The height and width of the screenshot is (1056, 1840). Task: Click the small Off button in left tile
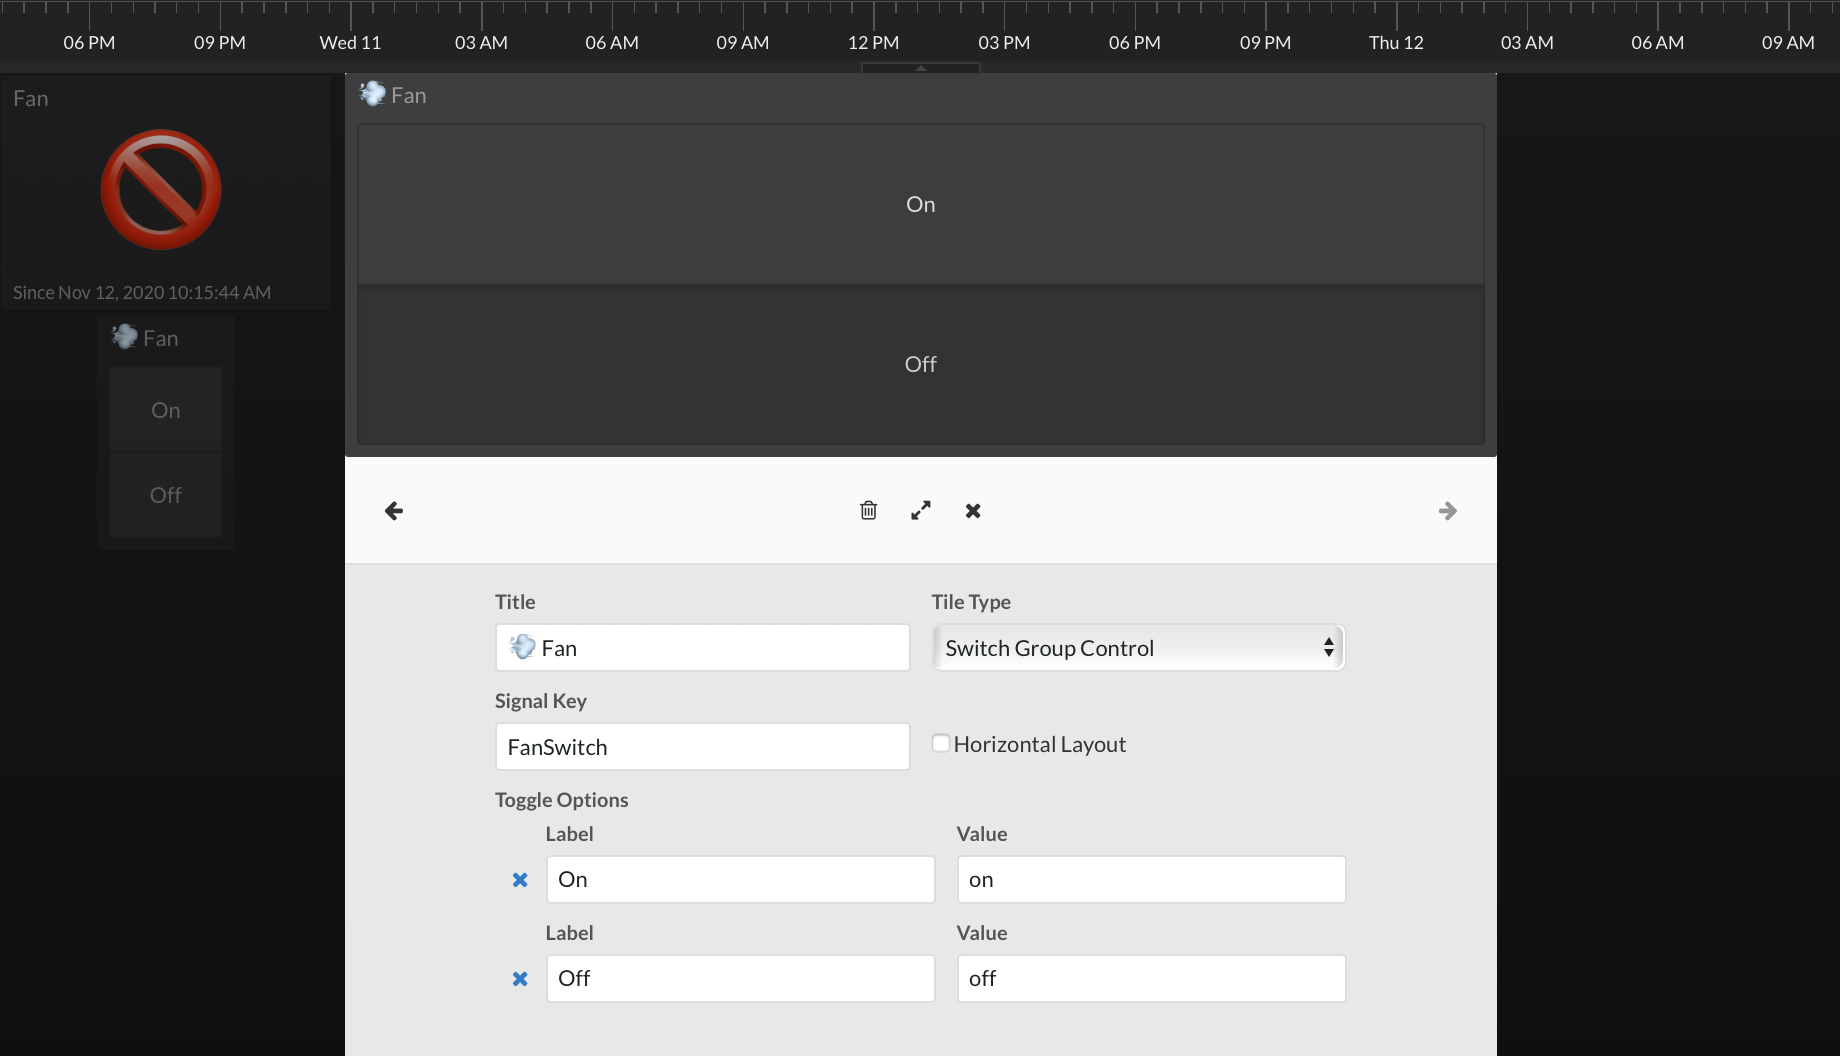pyautogui.click(x=166, y=495)
